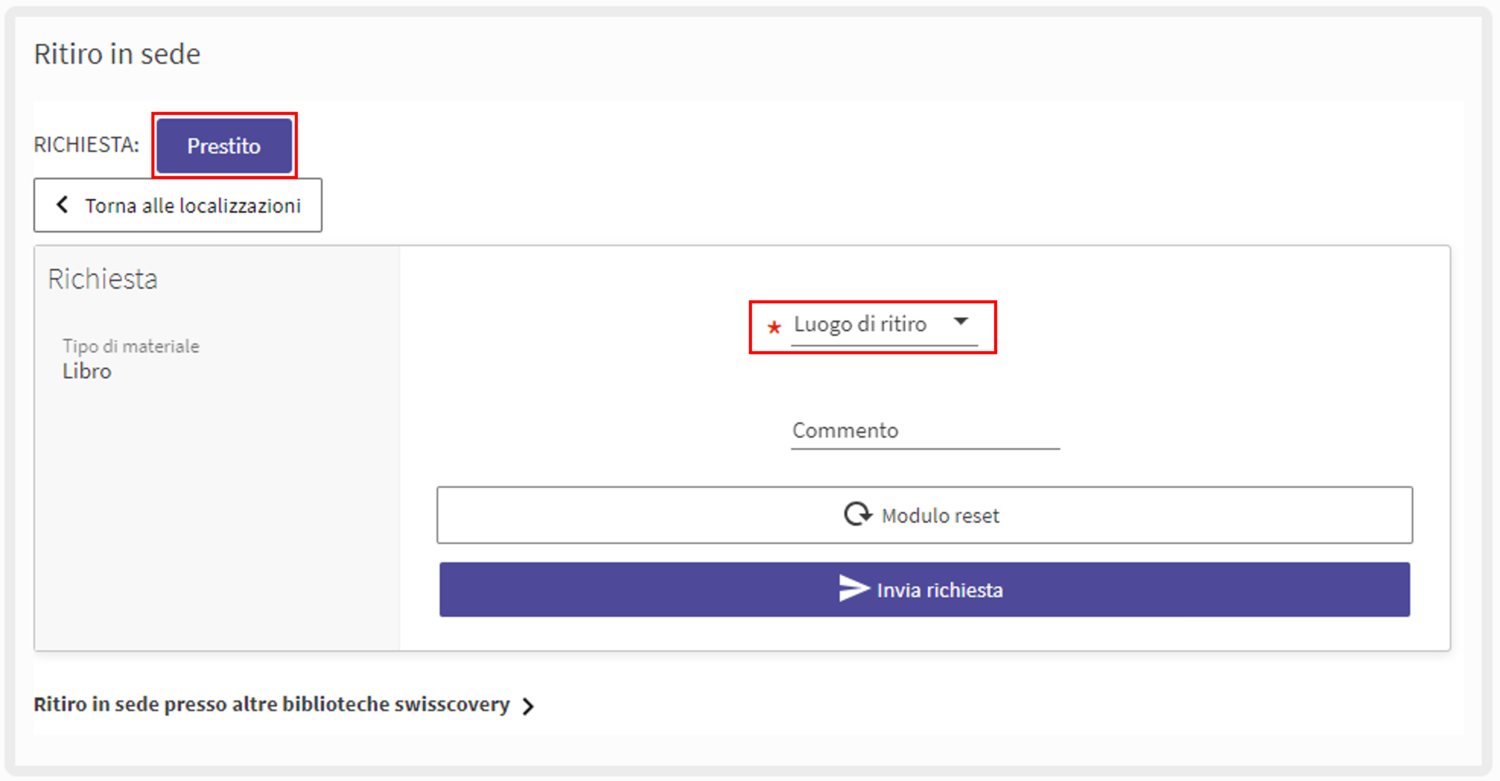Viewport: 1500px width, 781px height.
Task: Click the circular reset arrow icon
Action: [x=857, y=515]
